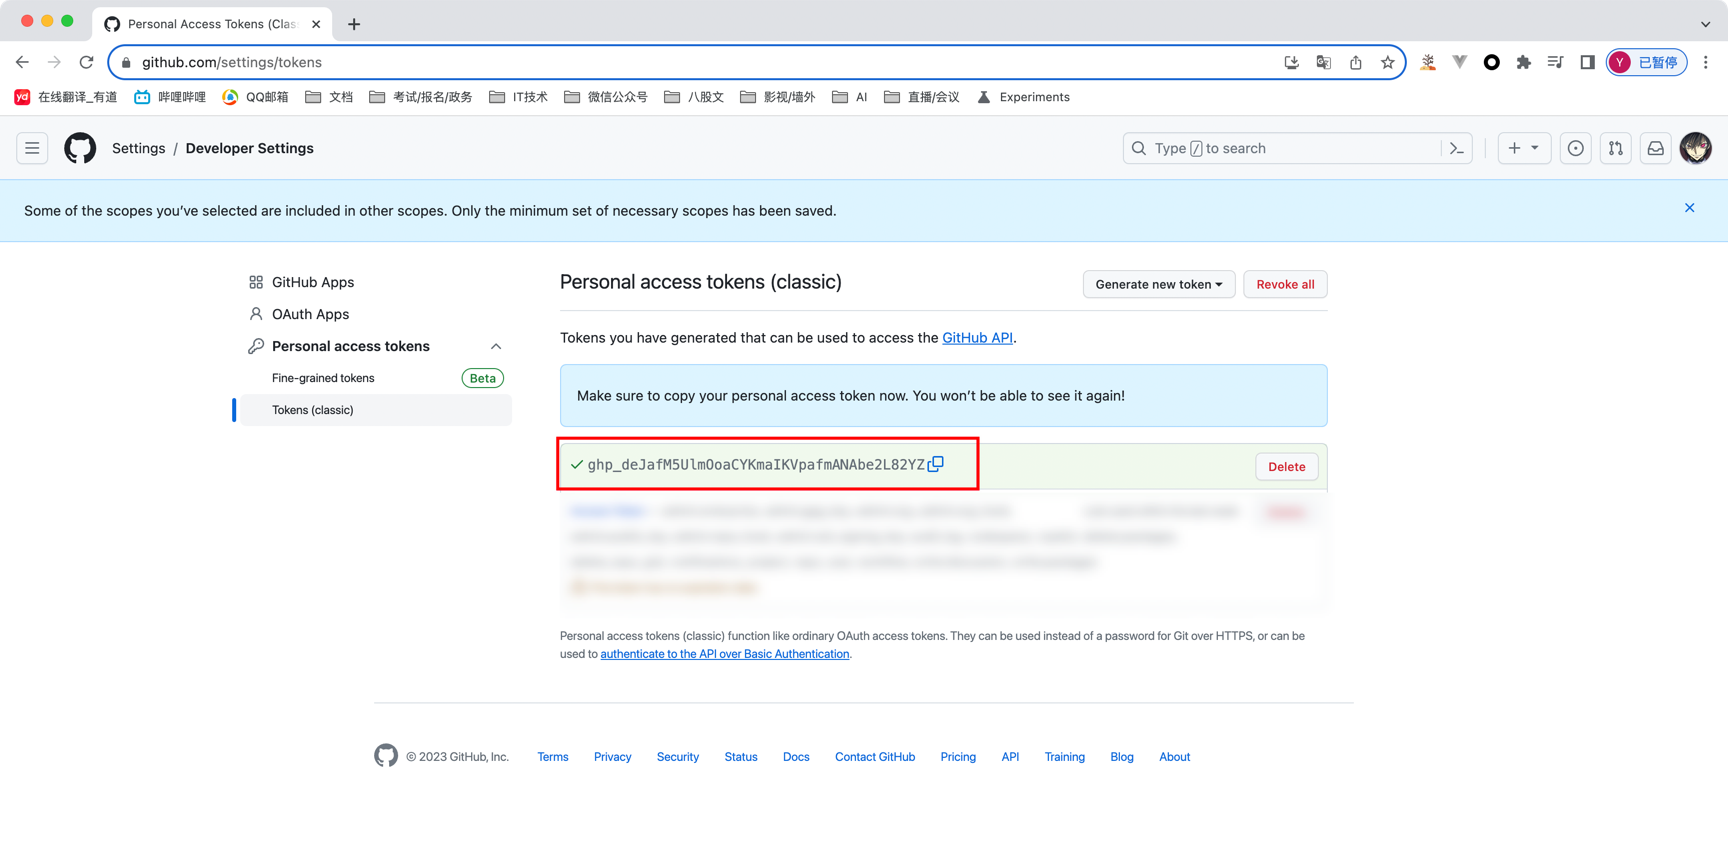Open OAuth Apps settings
This screenshot has height=855, width=1728.
pyautogui.click(x=310, y=314)
